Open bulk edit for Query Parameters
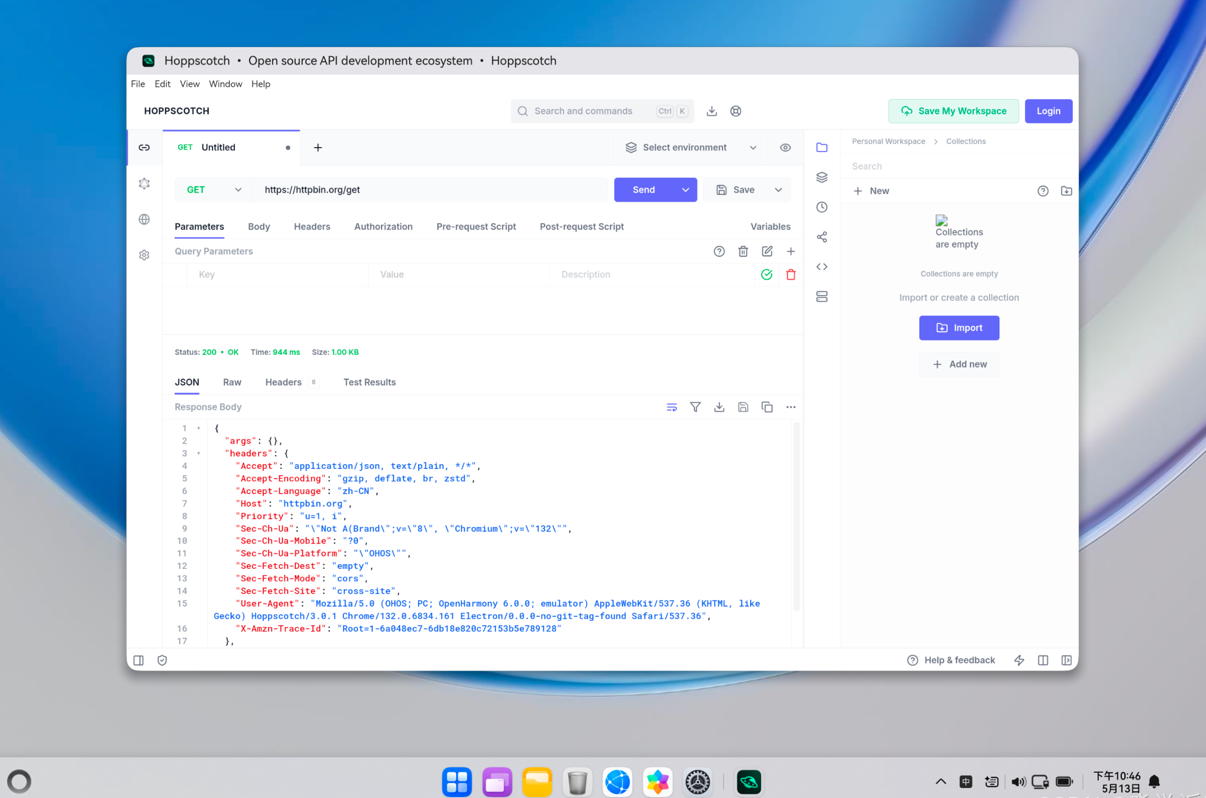 click(x=767, y=252)
